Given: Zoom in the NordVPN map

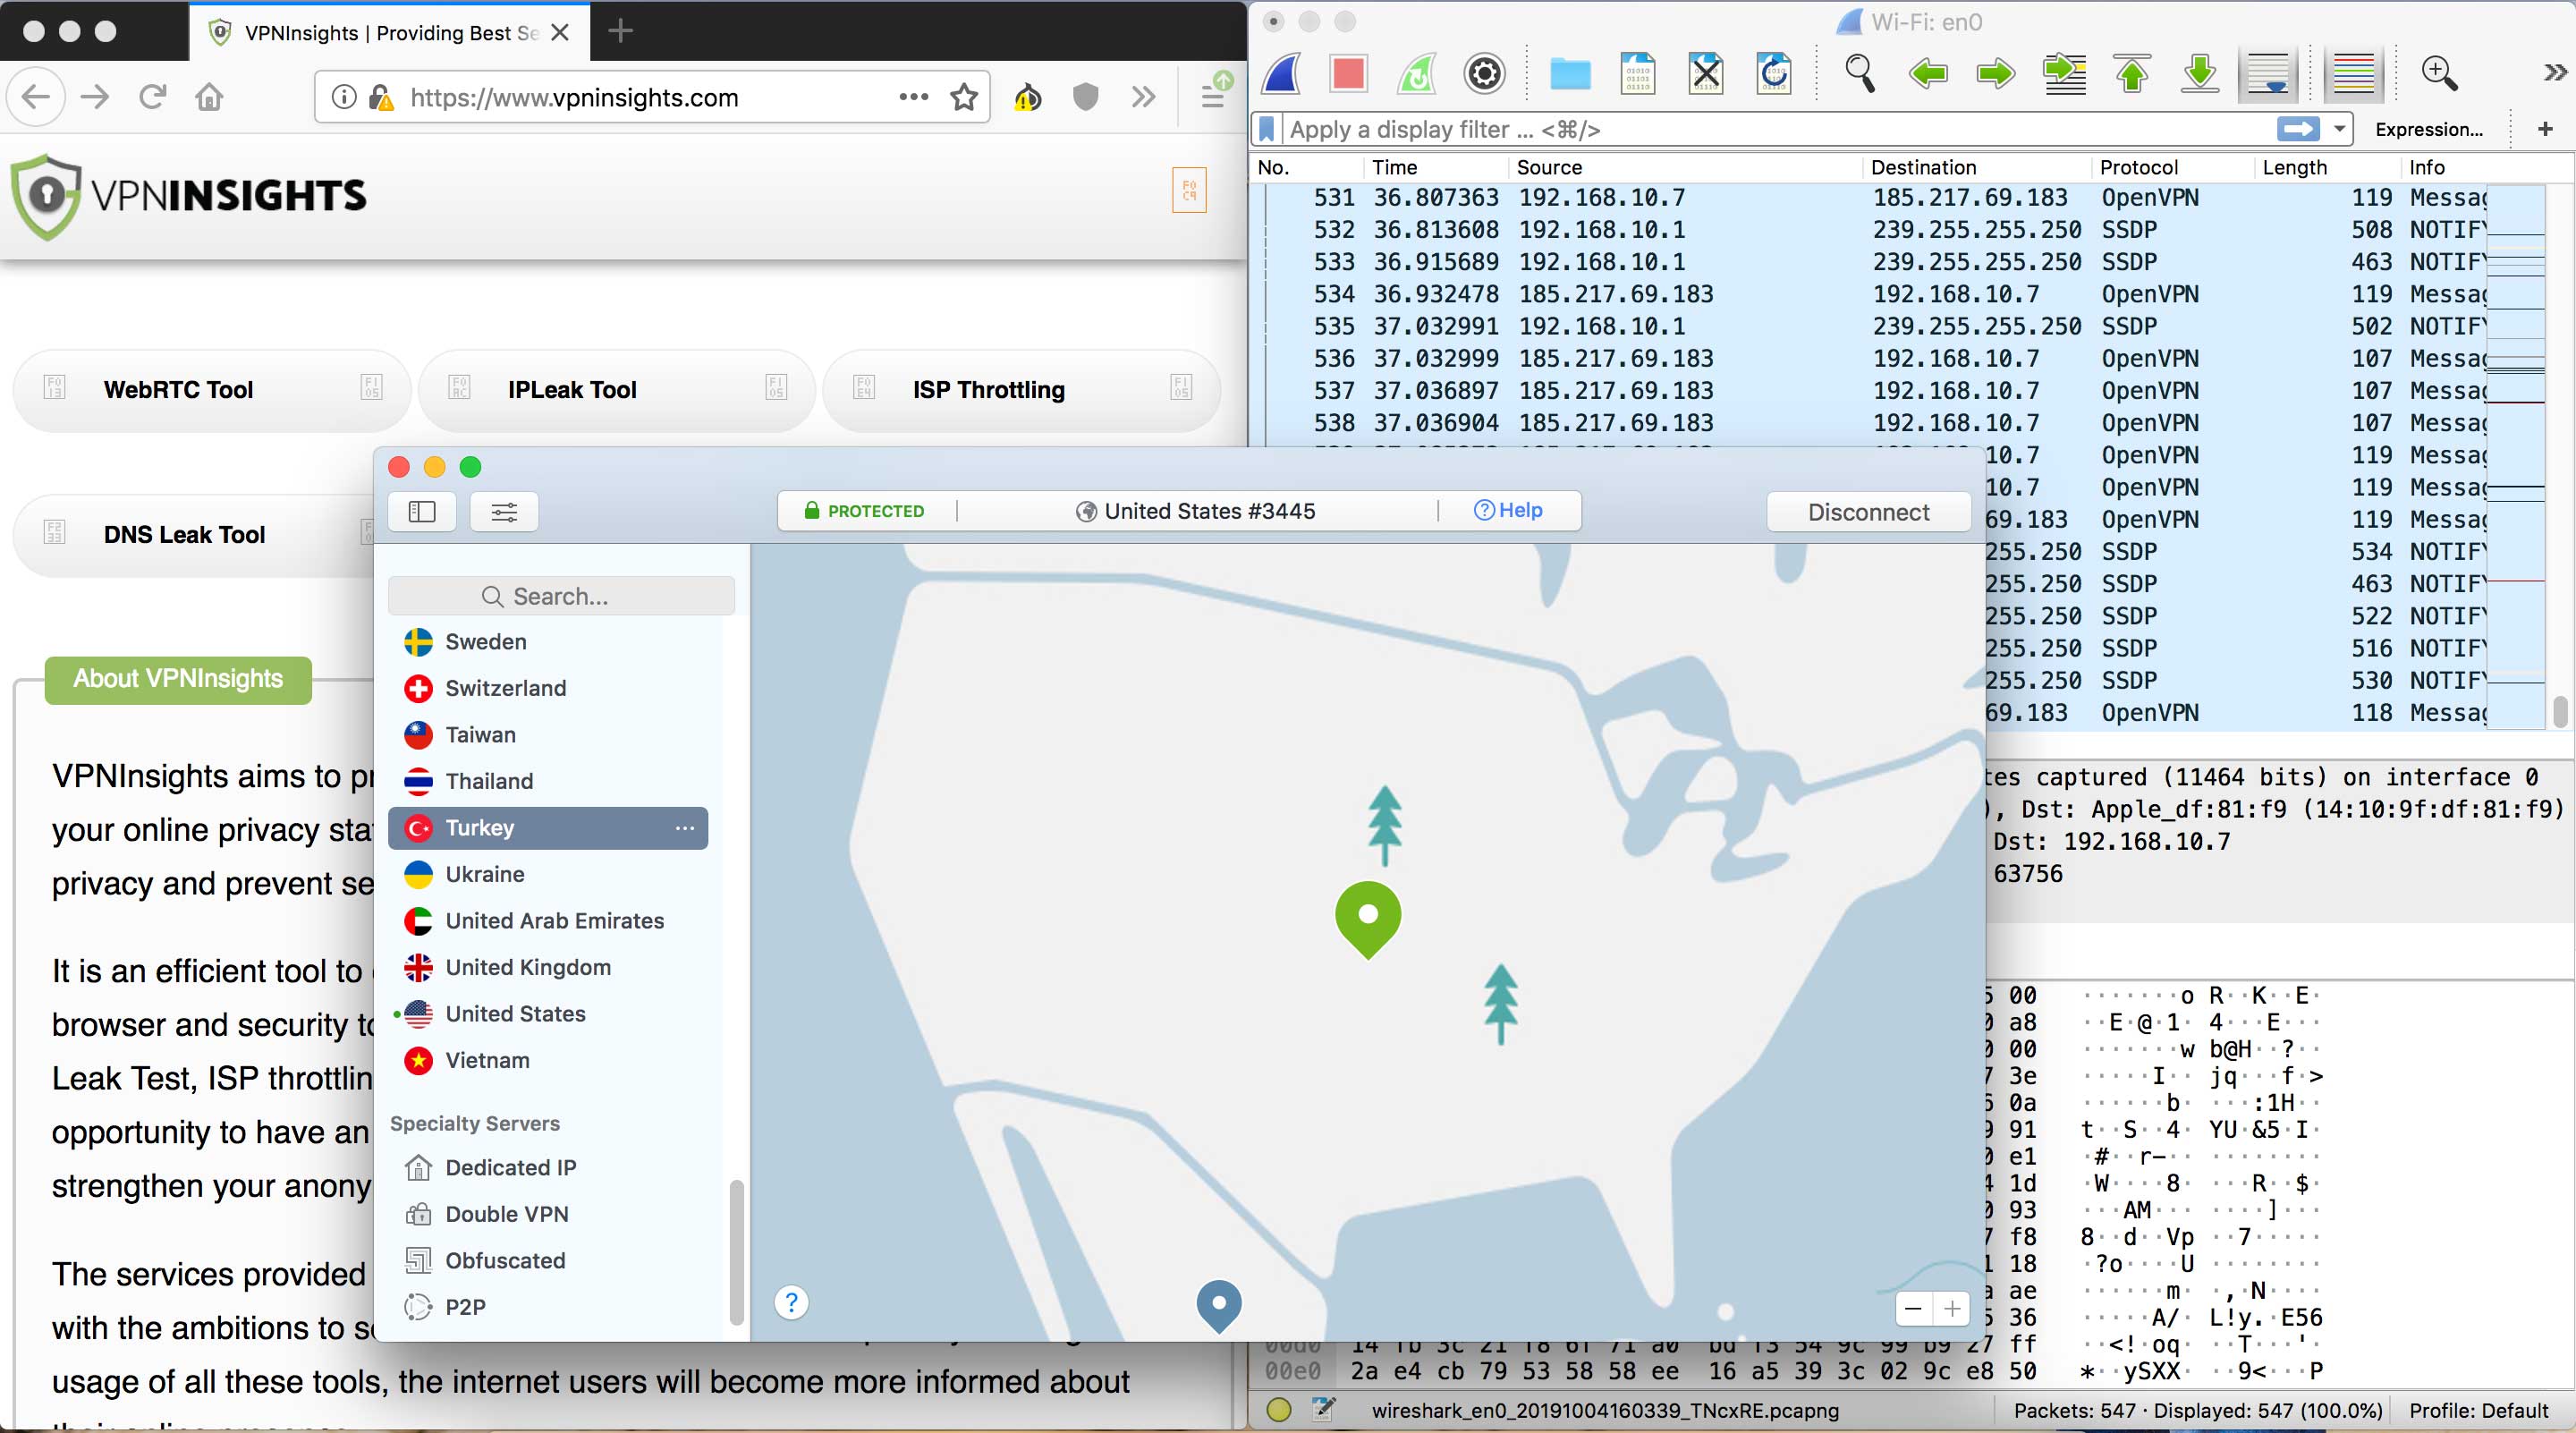Looking at the screenshot, I should [x=1951, y=1308].
